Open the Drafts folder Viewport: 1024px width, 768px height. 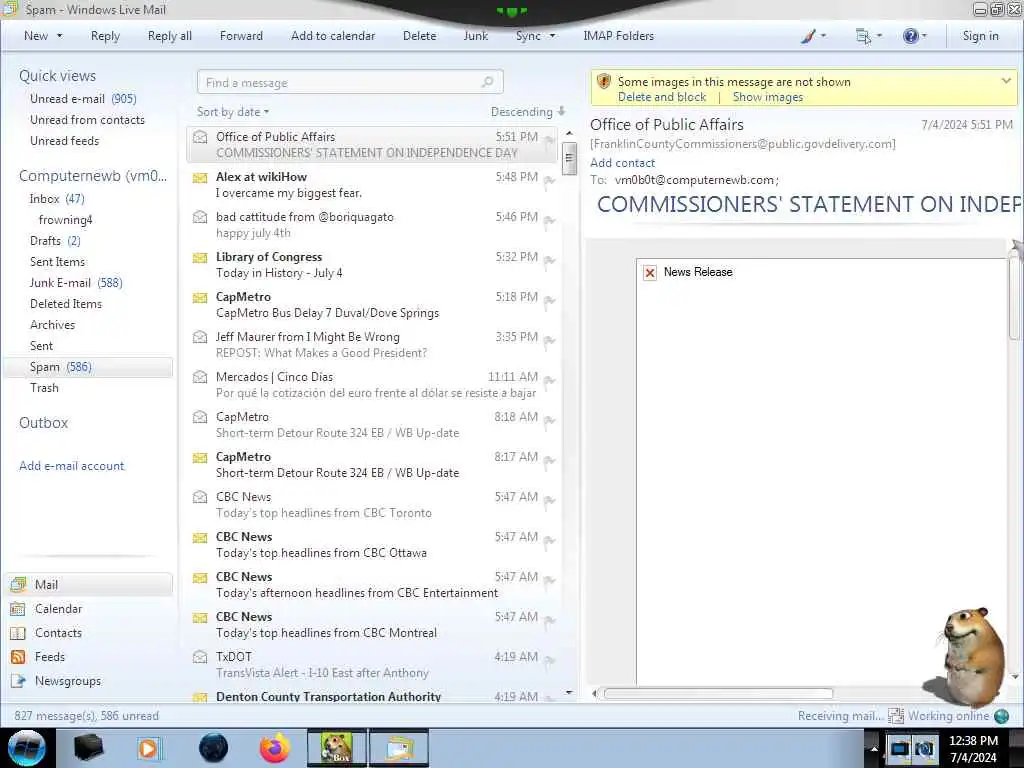(55, 241)
